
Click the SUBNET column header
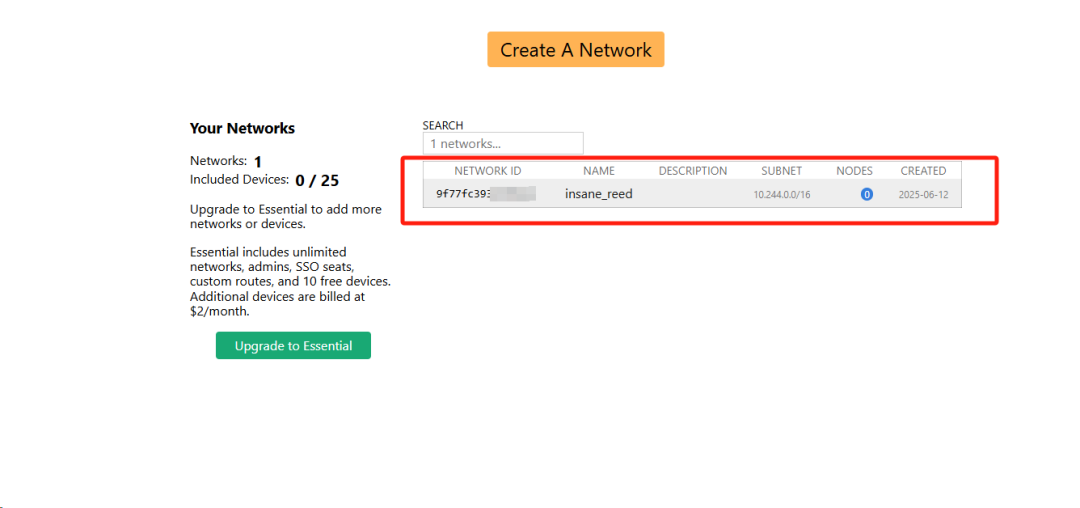781,171
